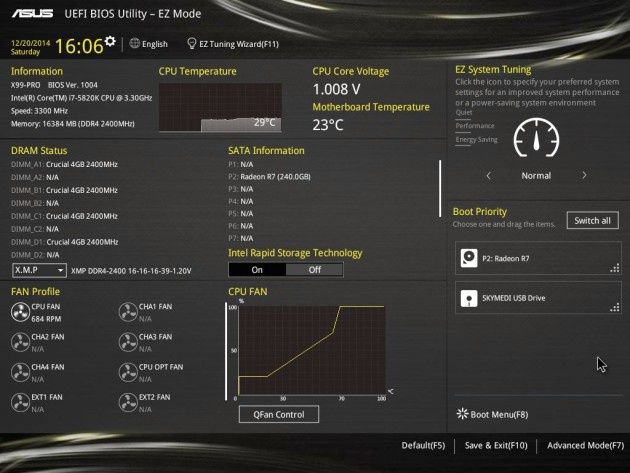Choose Save & Exit(F10)
630x473 pixels.
click(x=496, y=445)
